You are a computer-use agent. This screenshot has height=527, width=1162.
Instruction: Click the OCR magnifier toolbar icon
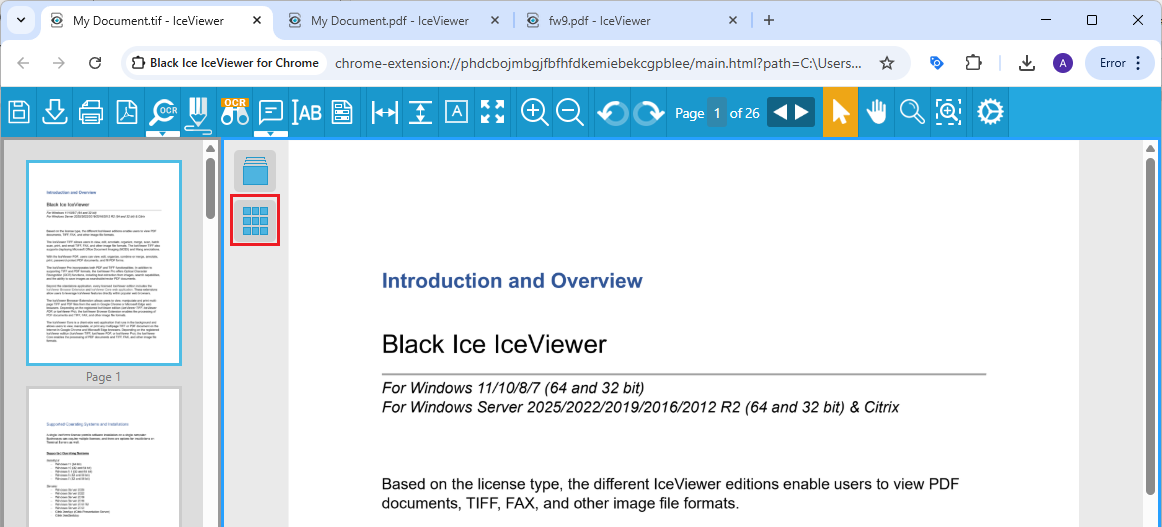[x=163, y=111]
